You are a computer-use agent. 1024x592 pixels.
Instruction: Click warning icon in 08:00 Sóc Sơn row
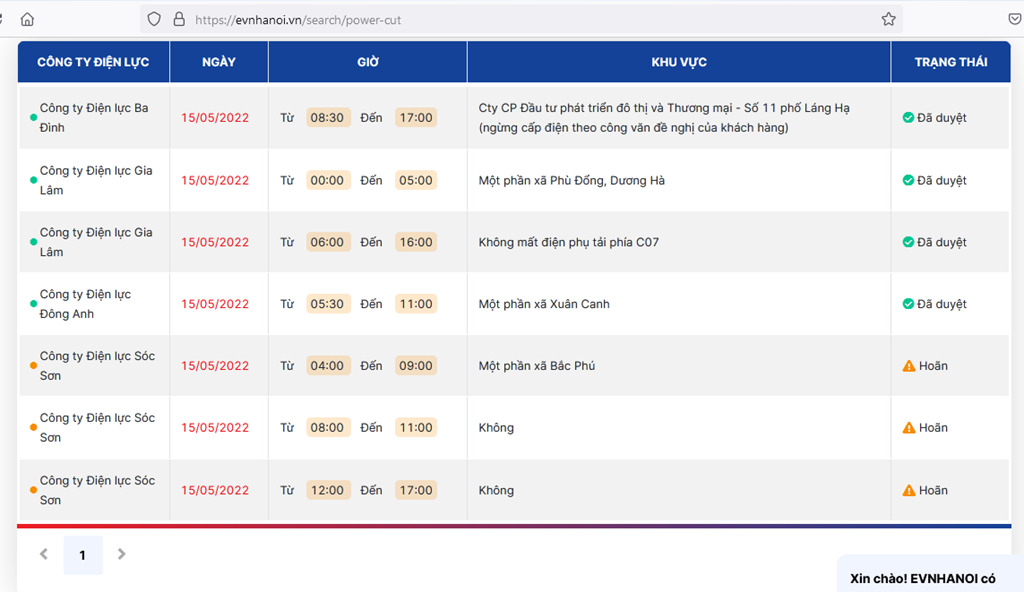[908, 428]
